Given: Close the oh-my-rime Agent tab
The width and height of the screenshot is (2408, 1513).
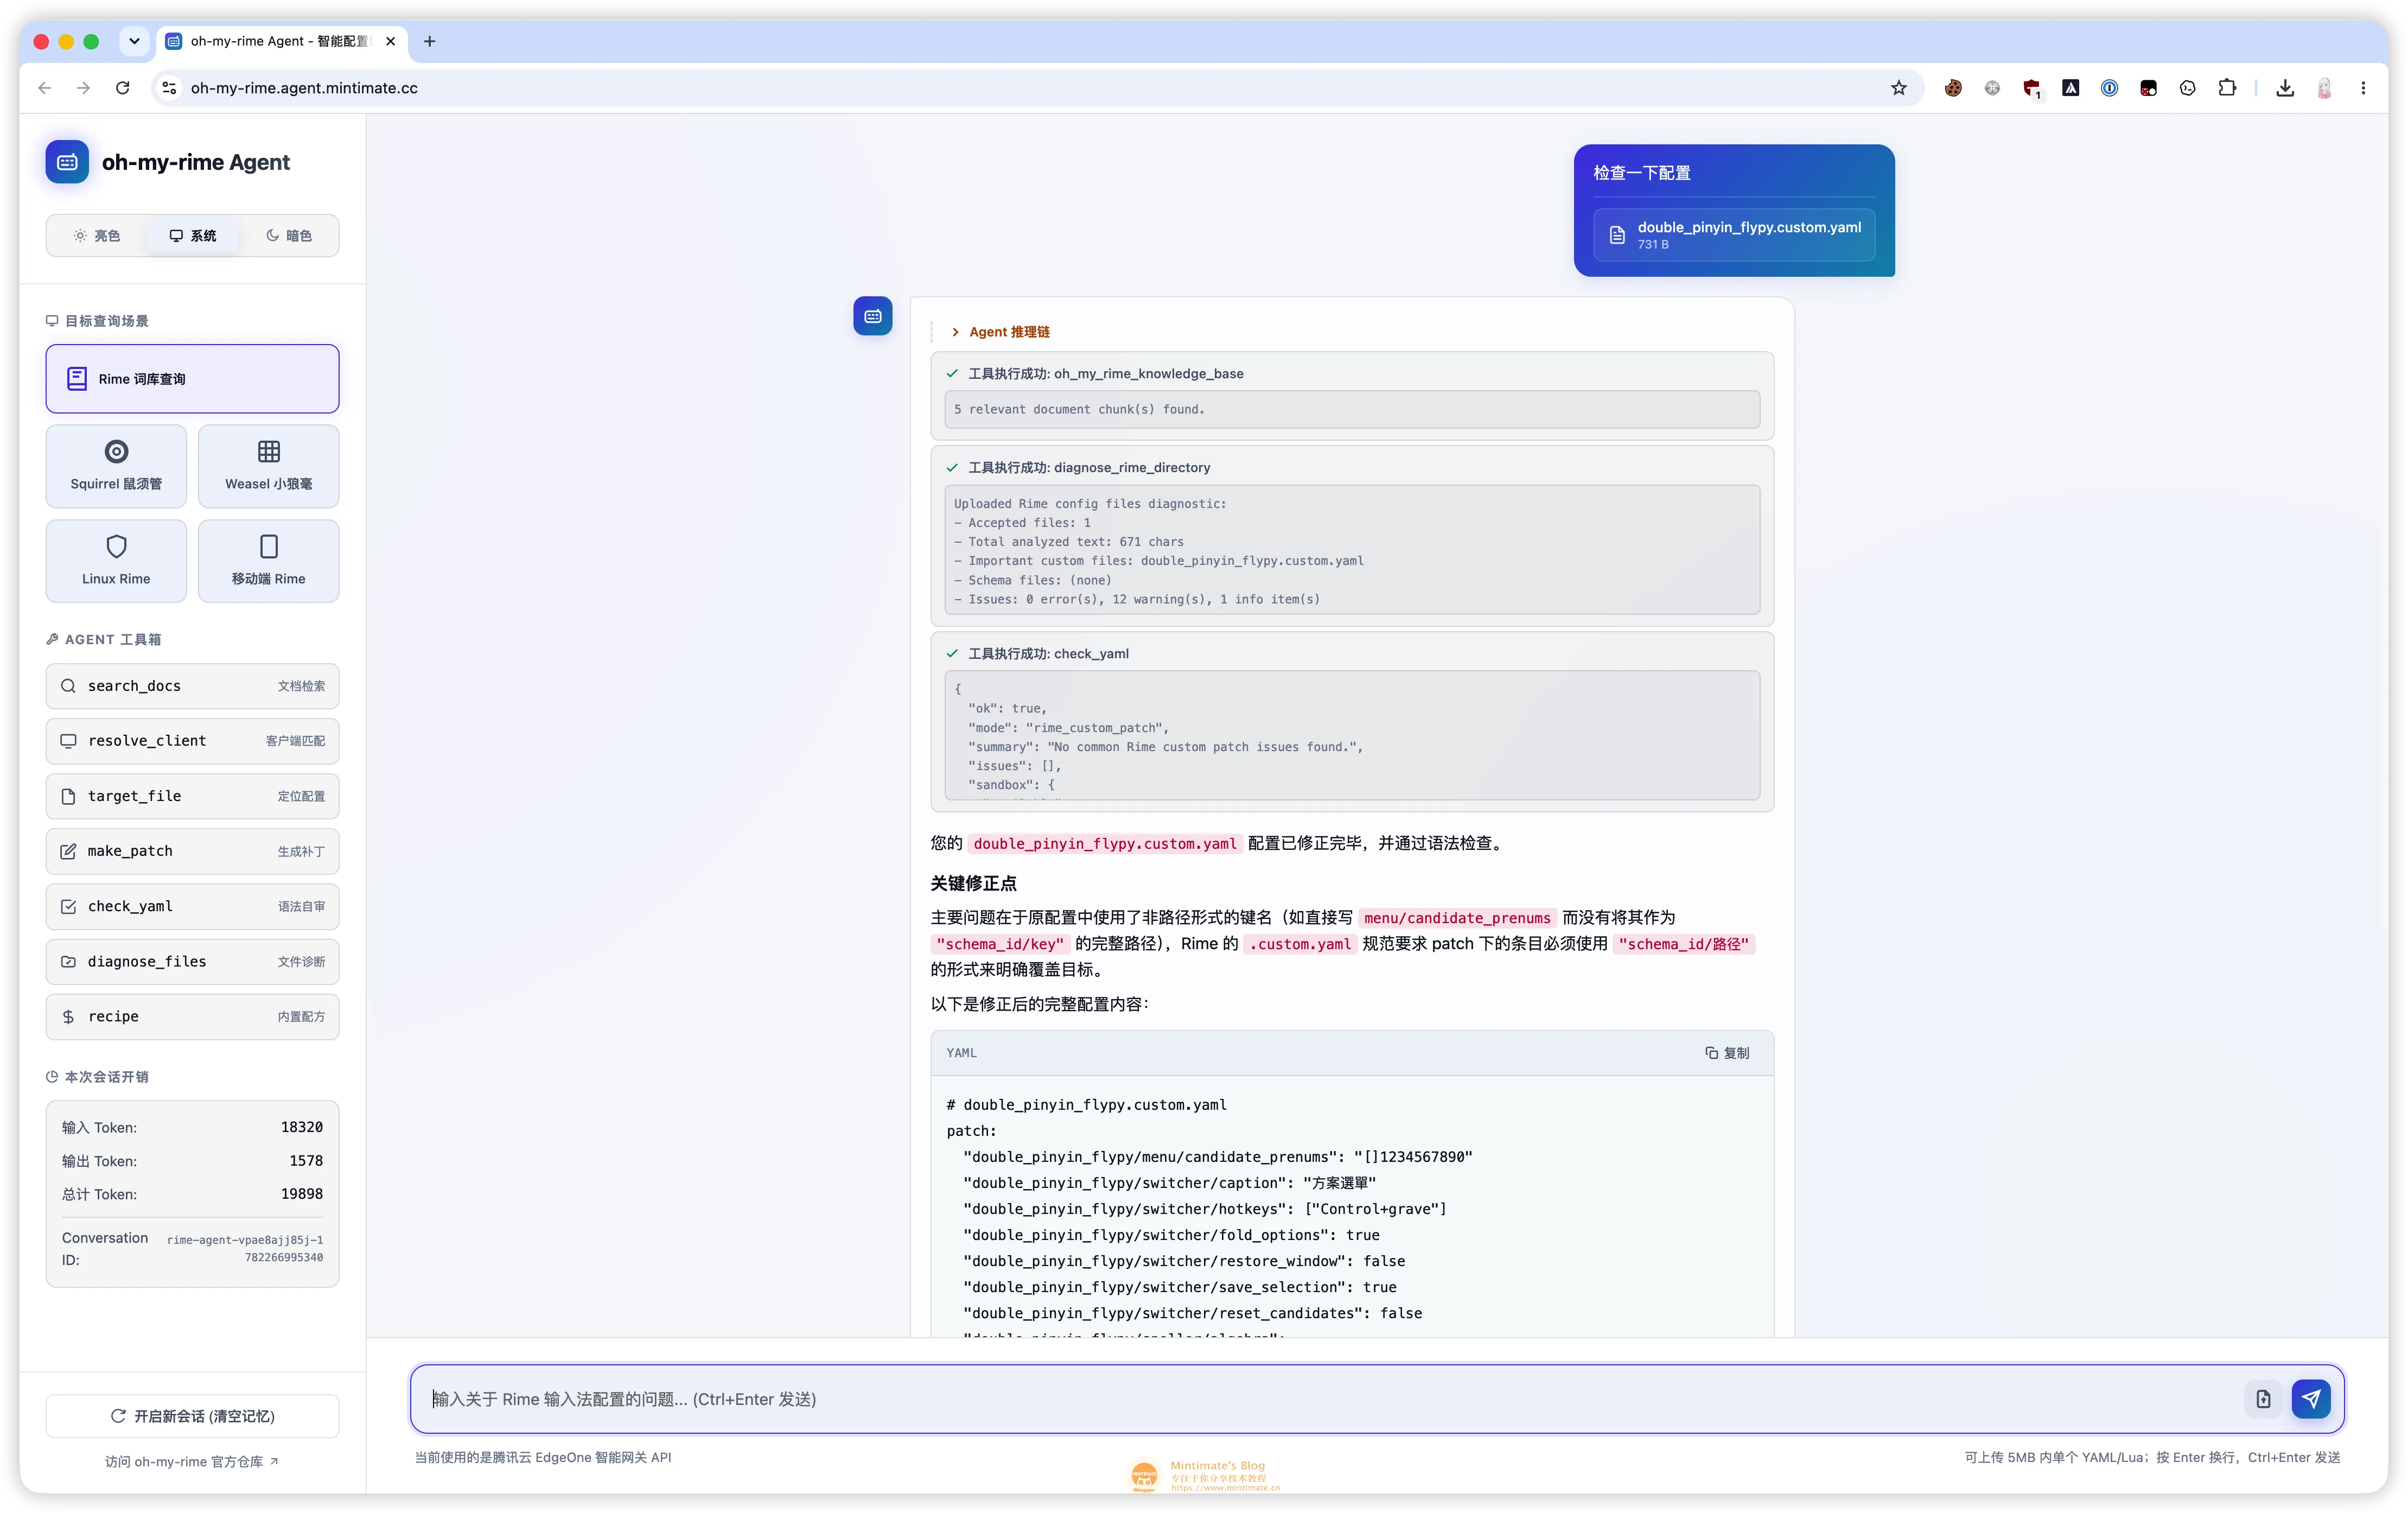Looking at the screenshot, I should pyautogui.click(x=391, y=41).
